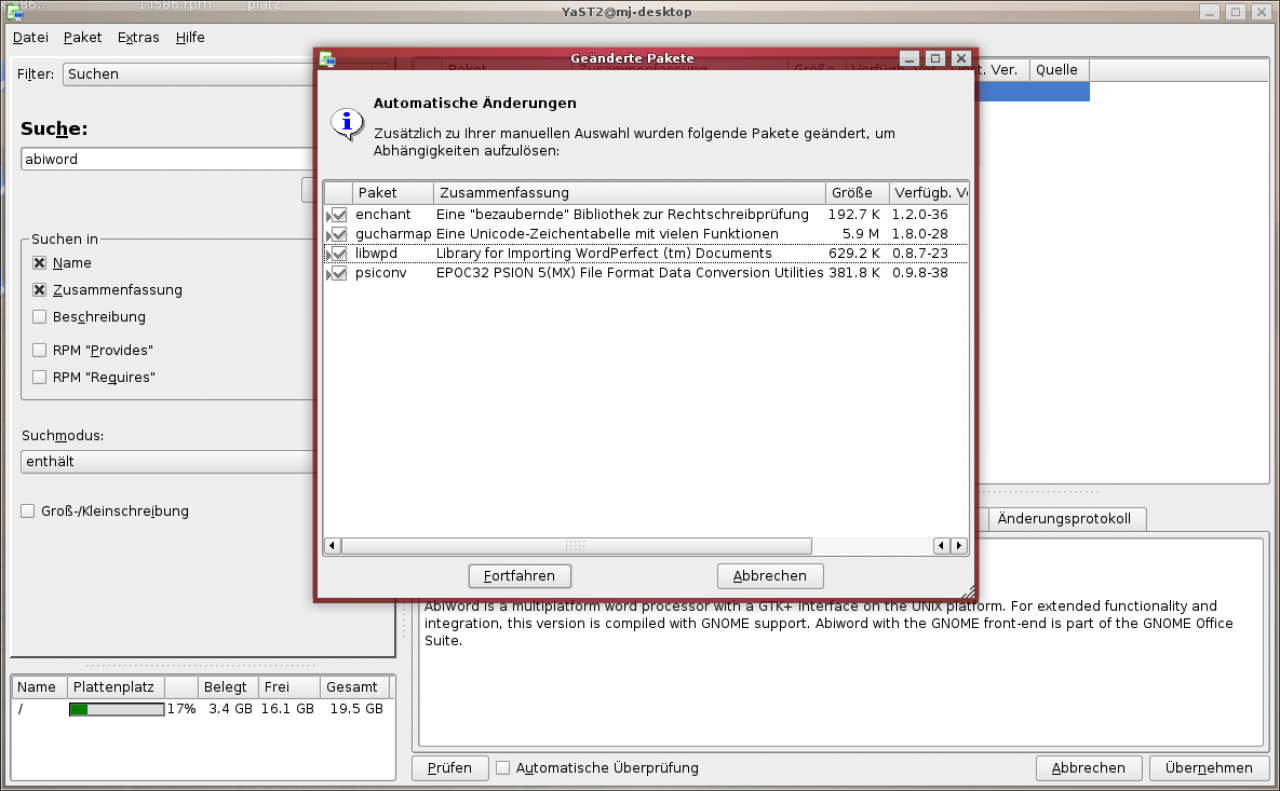The width and height of the screenshot is (1280, 791).
Task: Enable RPM "Provides" search option
Action: (x=39, y=351)
